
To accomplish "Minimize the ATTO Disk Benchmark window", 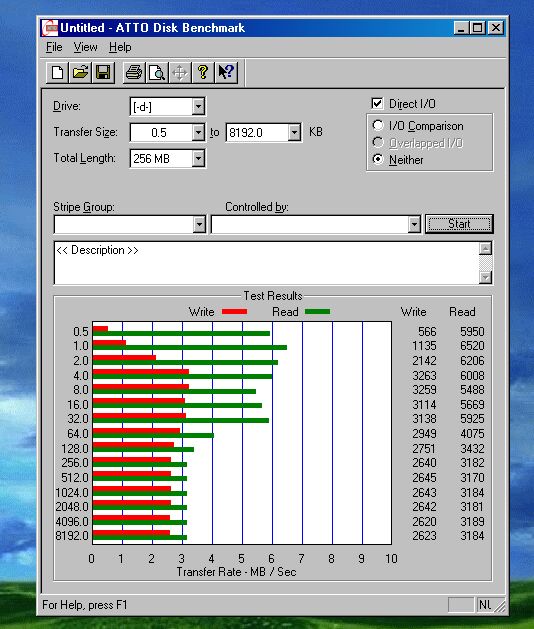I will click(461, 28).
